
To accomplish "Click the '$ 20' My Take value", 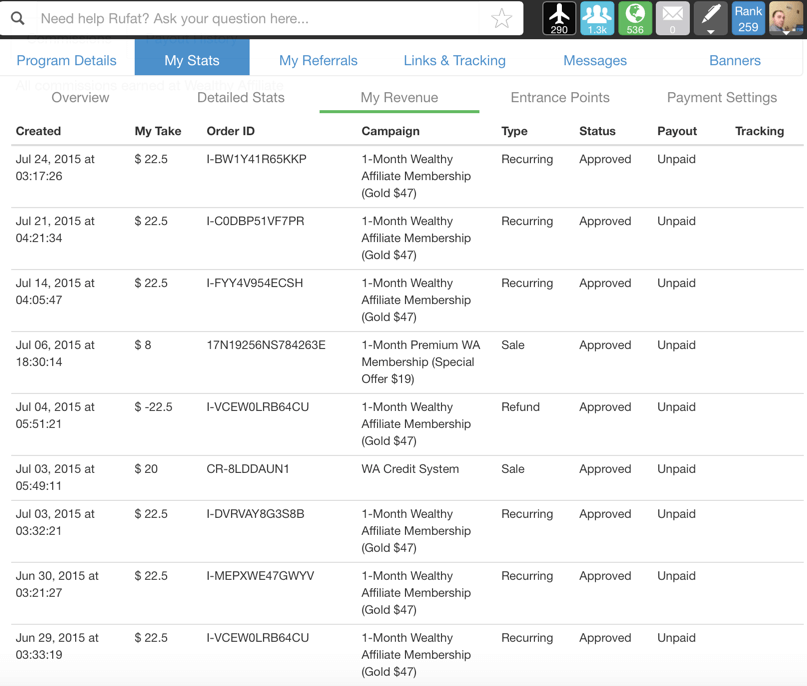I will [x=146, y=469].
